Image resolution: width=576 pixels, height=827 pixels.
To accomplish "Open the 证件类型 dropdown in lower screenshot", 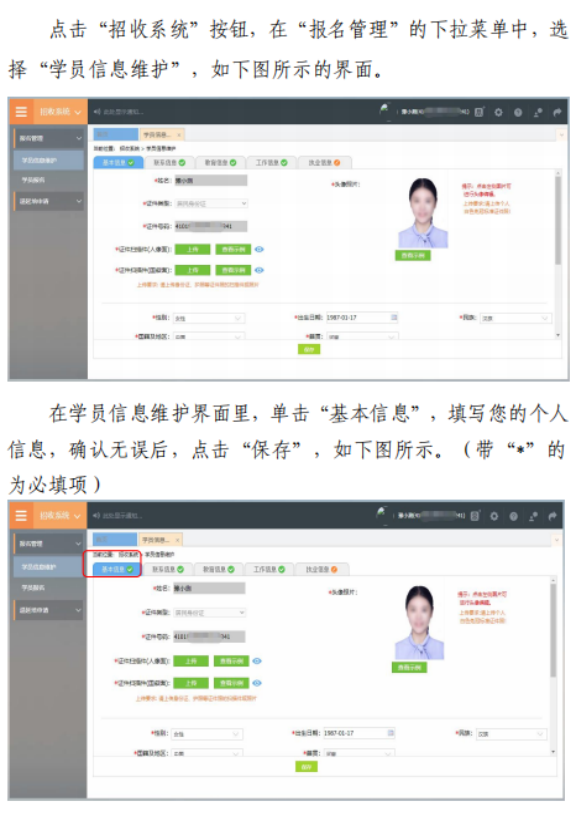I will pos(209,612).
